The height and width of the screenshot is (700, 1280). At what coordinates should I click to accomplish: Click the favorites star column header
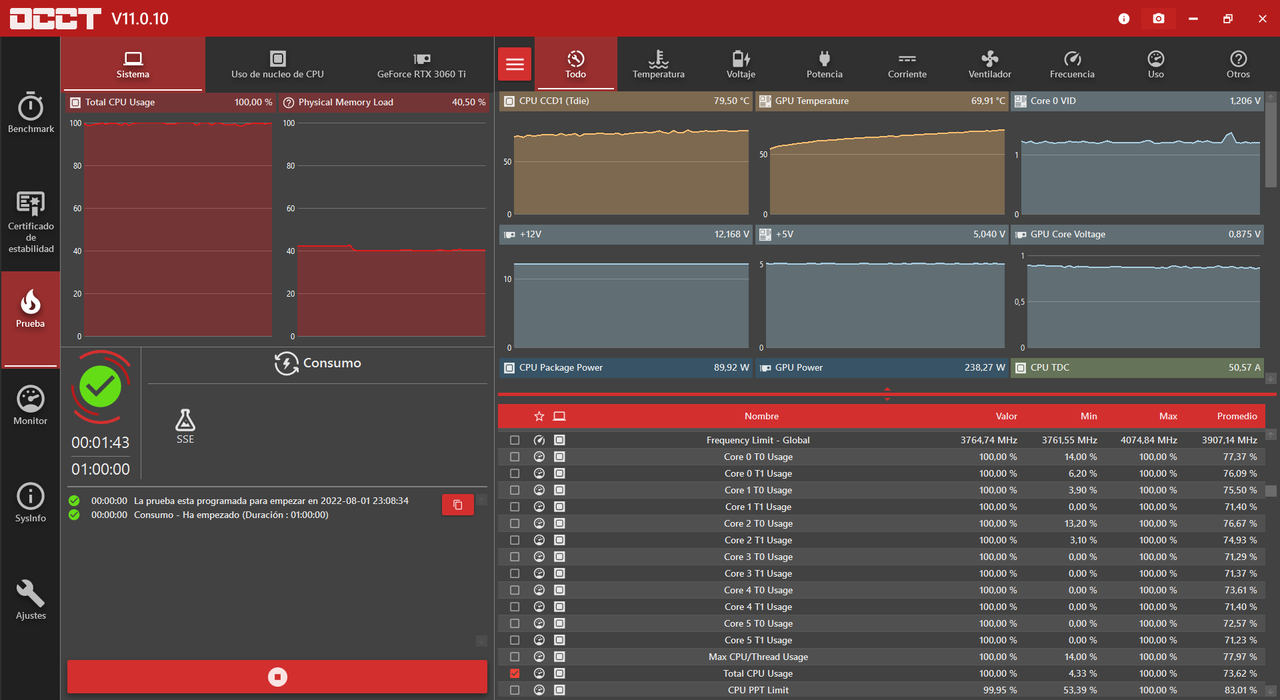(539, 416)
